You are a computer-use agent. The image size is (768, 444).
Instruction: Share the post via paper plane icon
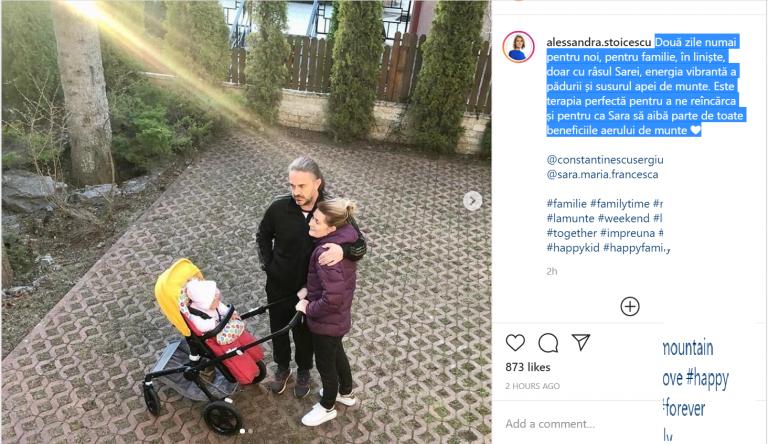(581, 342)
